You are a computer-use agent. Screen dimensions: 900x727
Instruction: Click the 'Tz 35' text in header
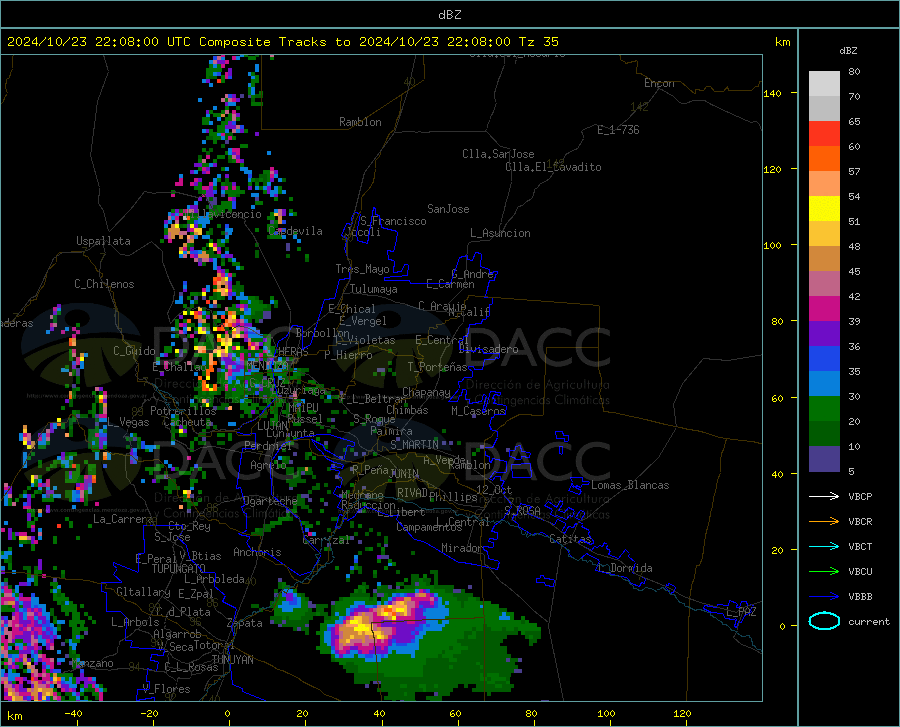[539, 42]
